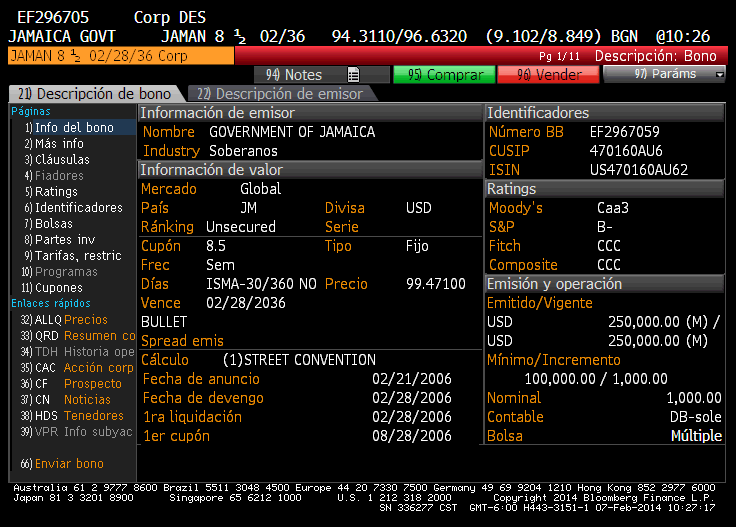
Task: Open ALLQ Precios quick link
Action: point(70,320)
